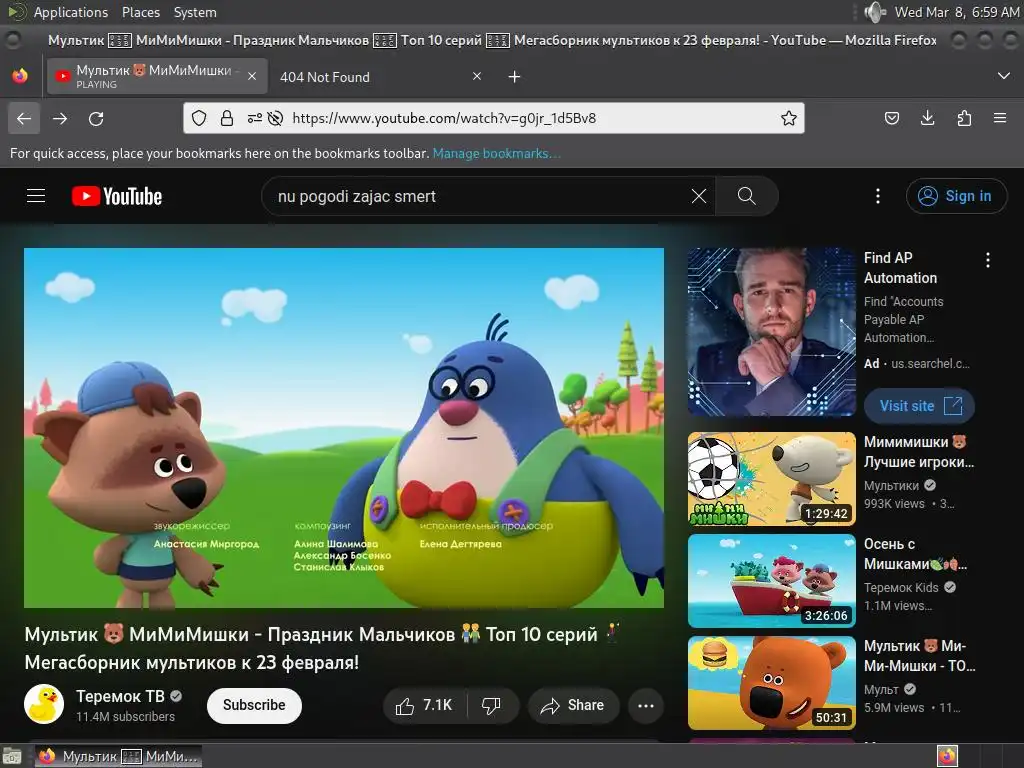Click the volume icon in system panel

pos(874,12)
